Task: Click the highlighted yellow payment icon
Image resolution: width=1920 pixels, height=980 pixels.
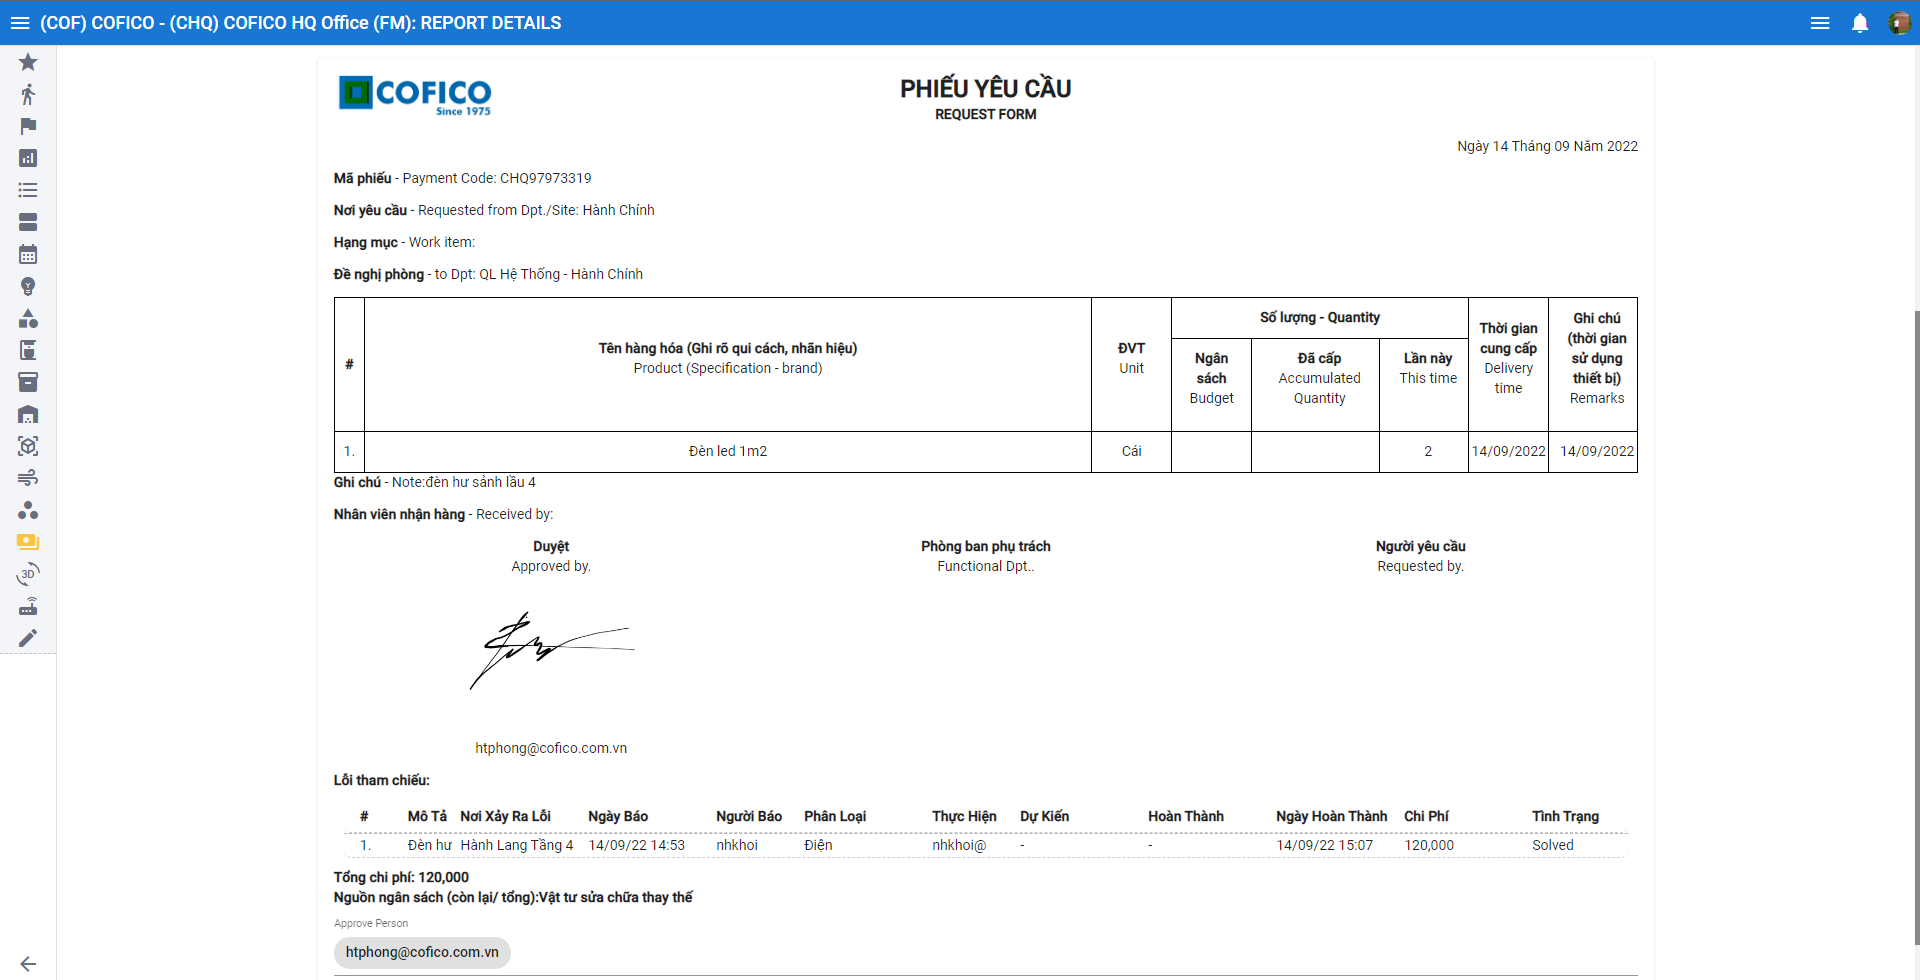Action: click(28, 542)
